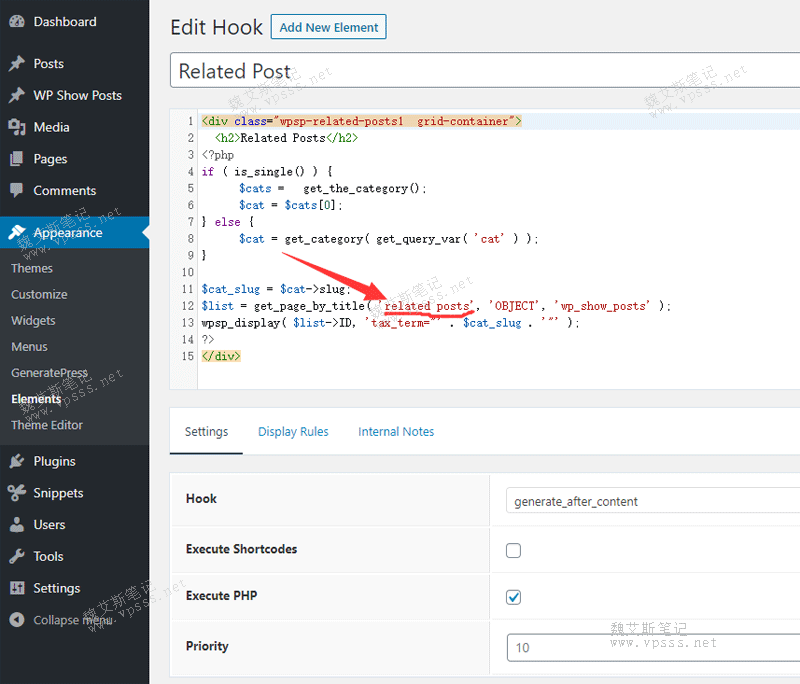Click the Collapse menu arrow icon
This screenshot has height=684, width=800.
coord(17,620)
